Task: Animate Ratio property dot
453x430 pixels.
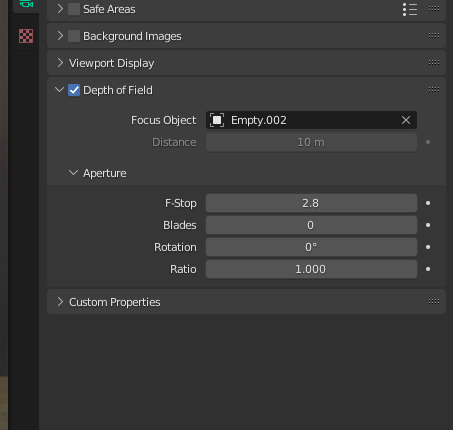Action: click(428, 269)
